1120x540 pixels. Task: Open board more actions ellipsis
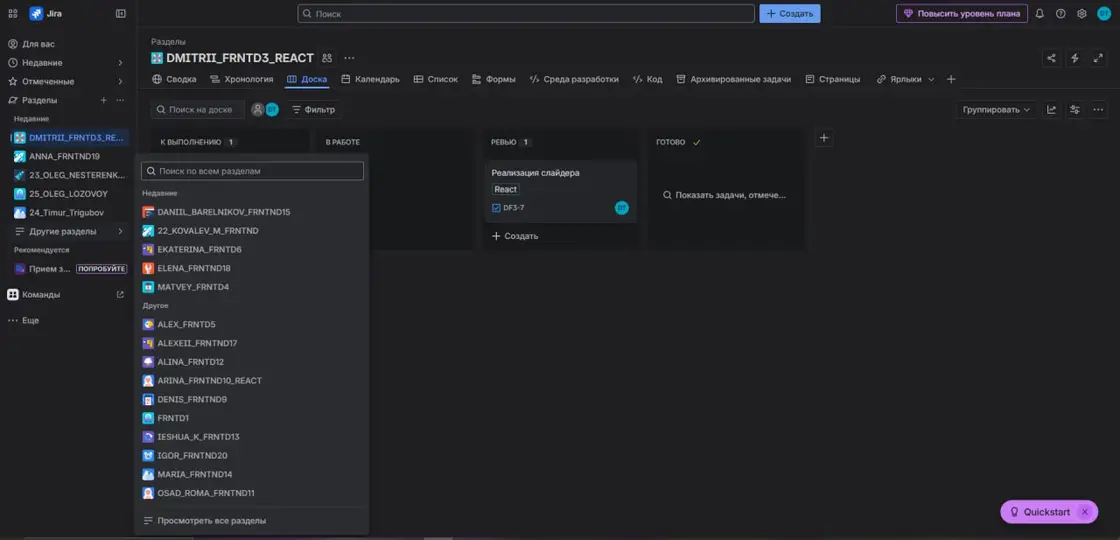[1099, 110]
